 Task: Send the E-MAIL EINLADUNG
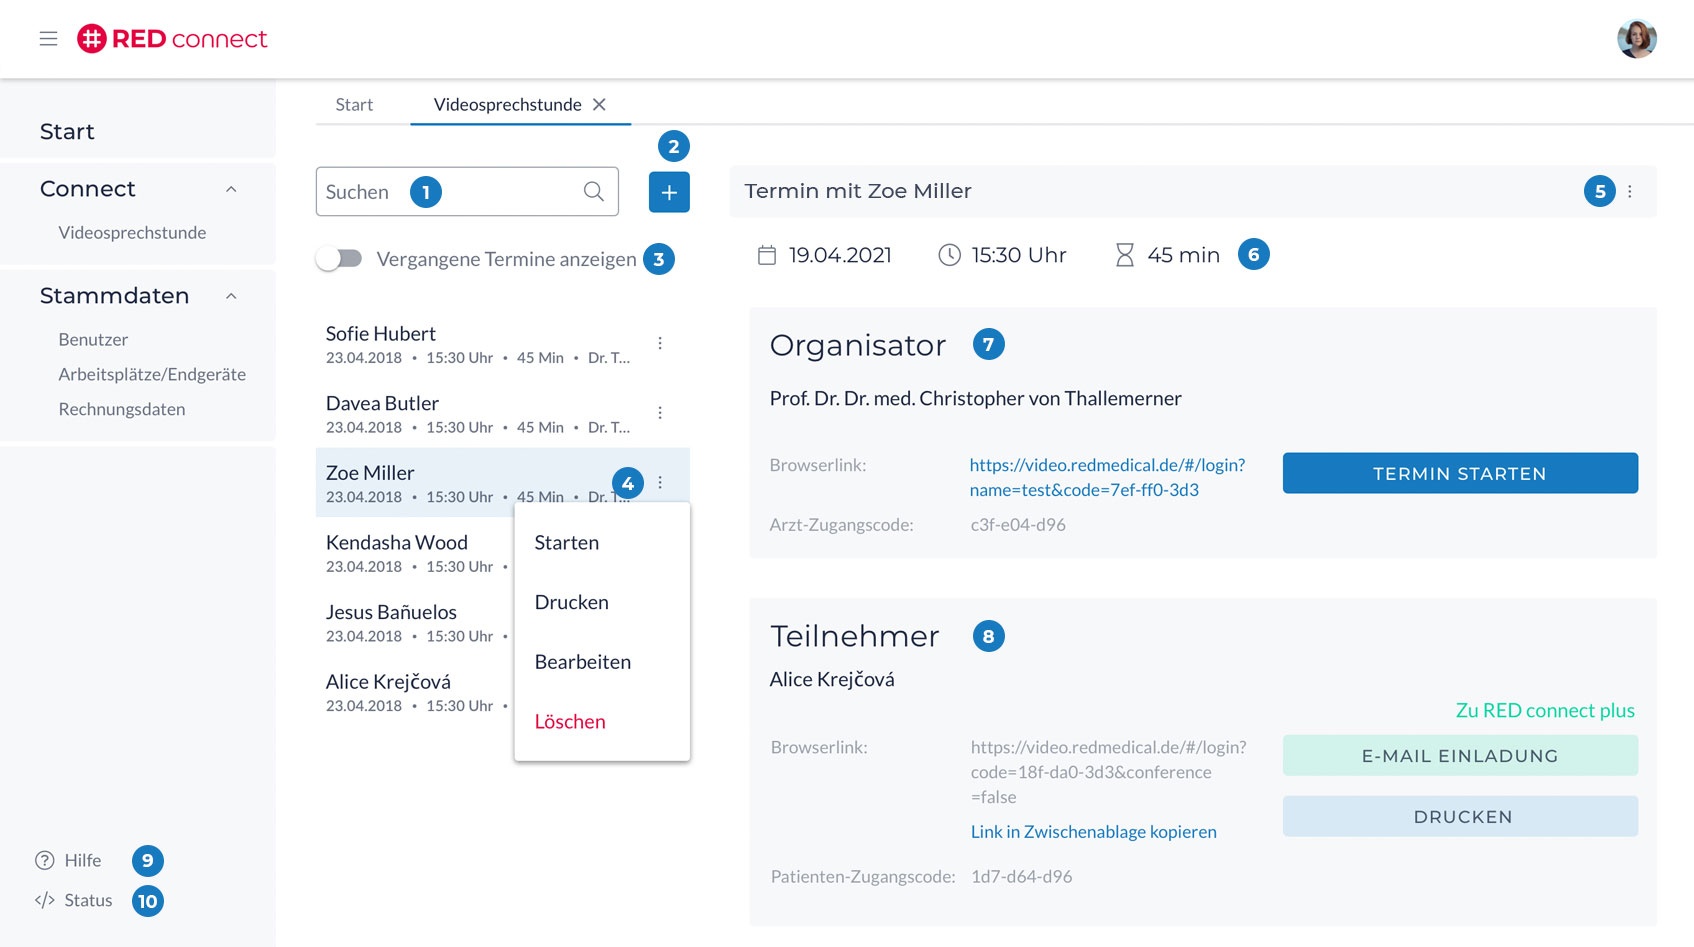pos(1459,756)
